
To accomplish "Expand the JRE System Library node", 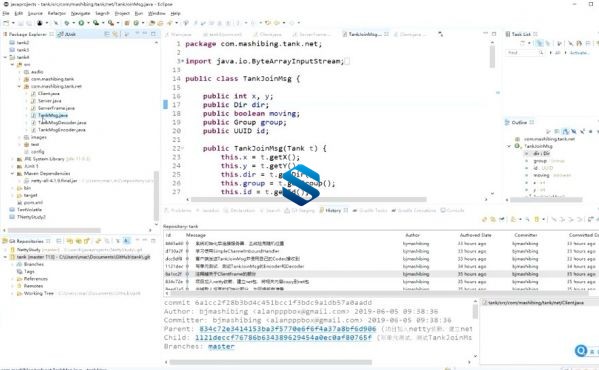I will click(12, 159).
